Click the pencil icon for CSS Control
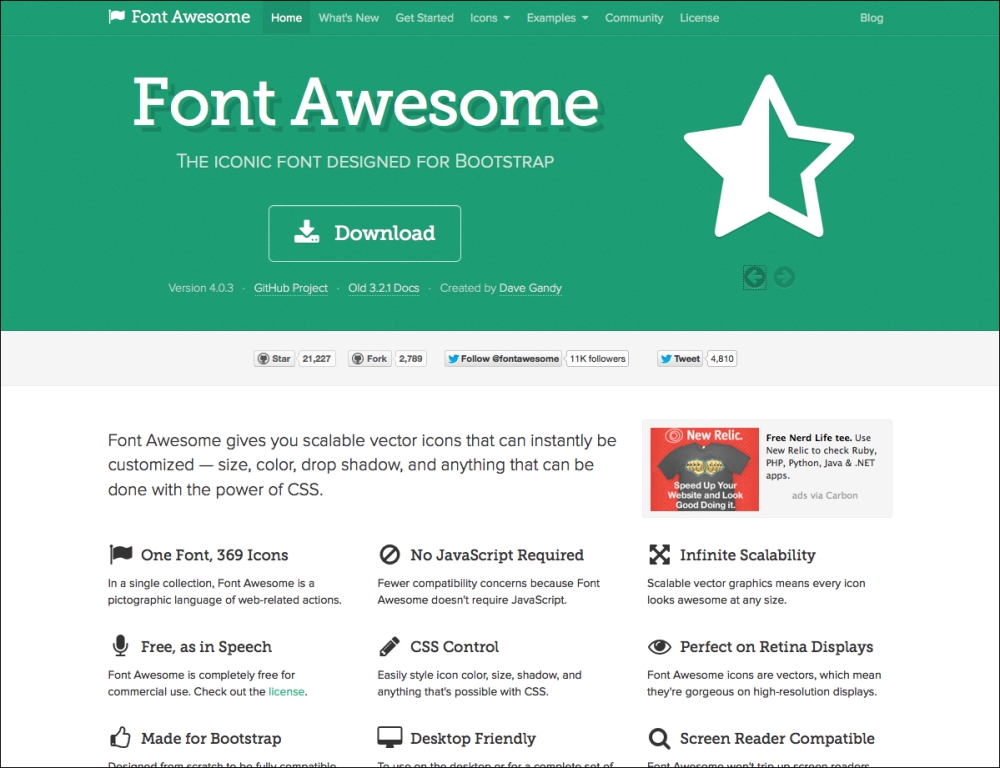 pos(390,645)
